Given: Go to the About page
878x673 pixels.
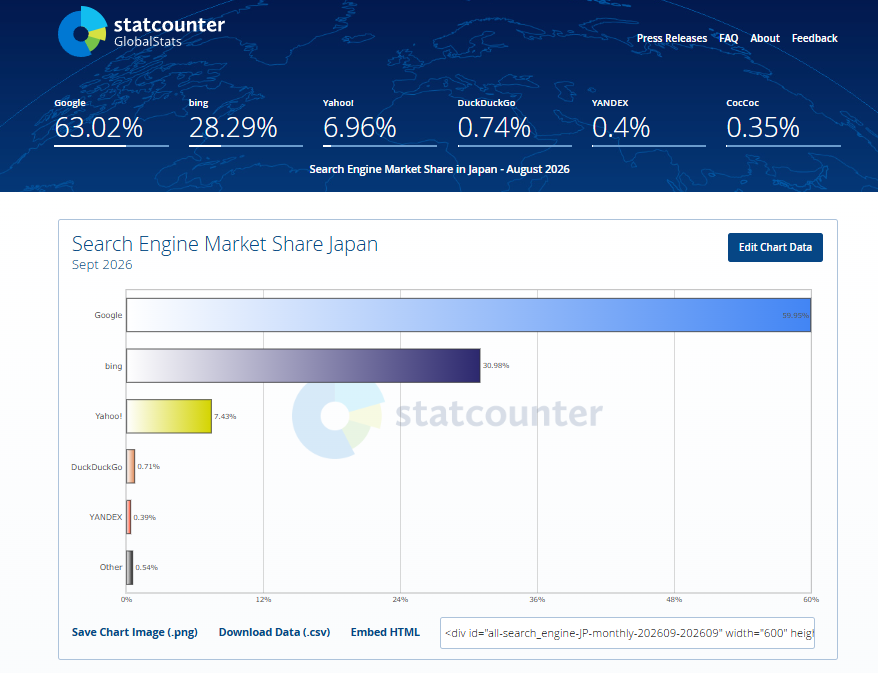Looking at the screenshot, I should point(764,38).
